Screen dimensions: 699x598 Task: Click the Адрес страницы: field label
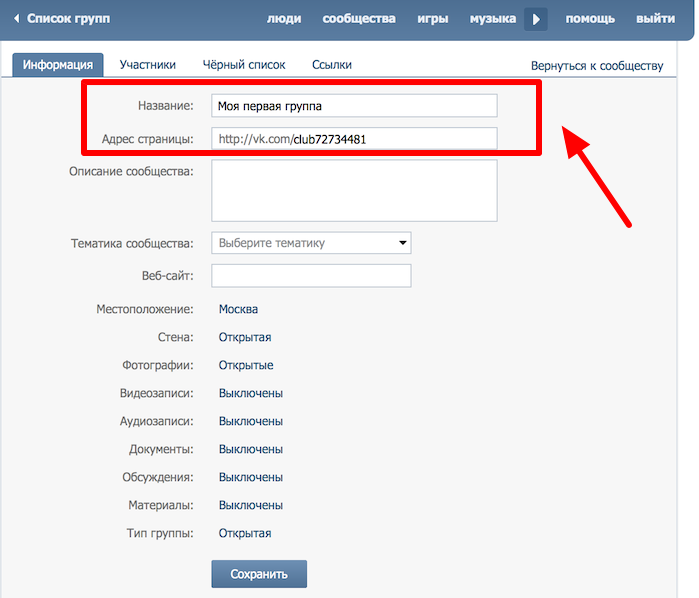coord(148,139)
